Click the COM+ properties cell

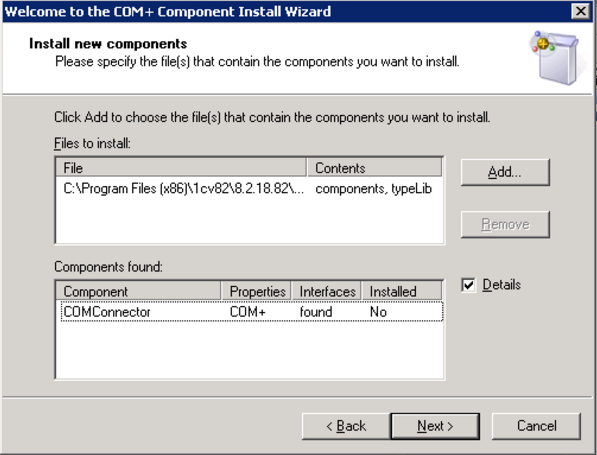tap(248, 312)
